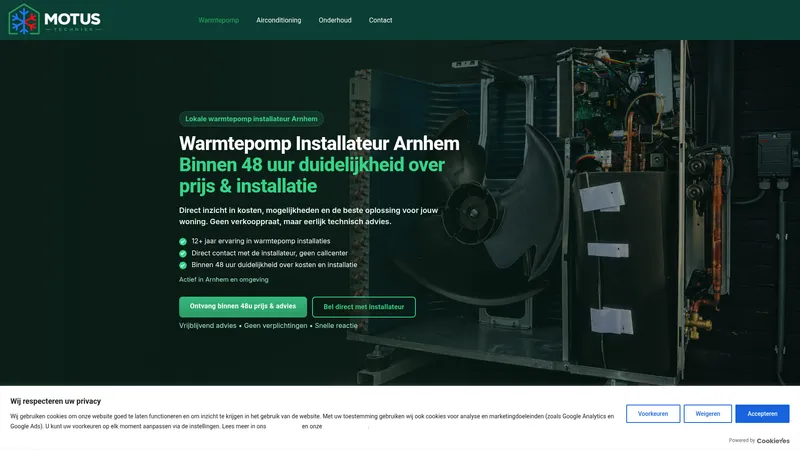Open the Airconditioning menu item
800x450 pixels.
click(279, 20)
